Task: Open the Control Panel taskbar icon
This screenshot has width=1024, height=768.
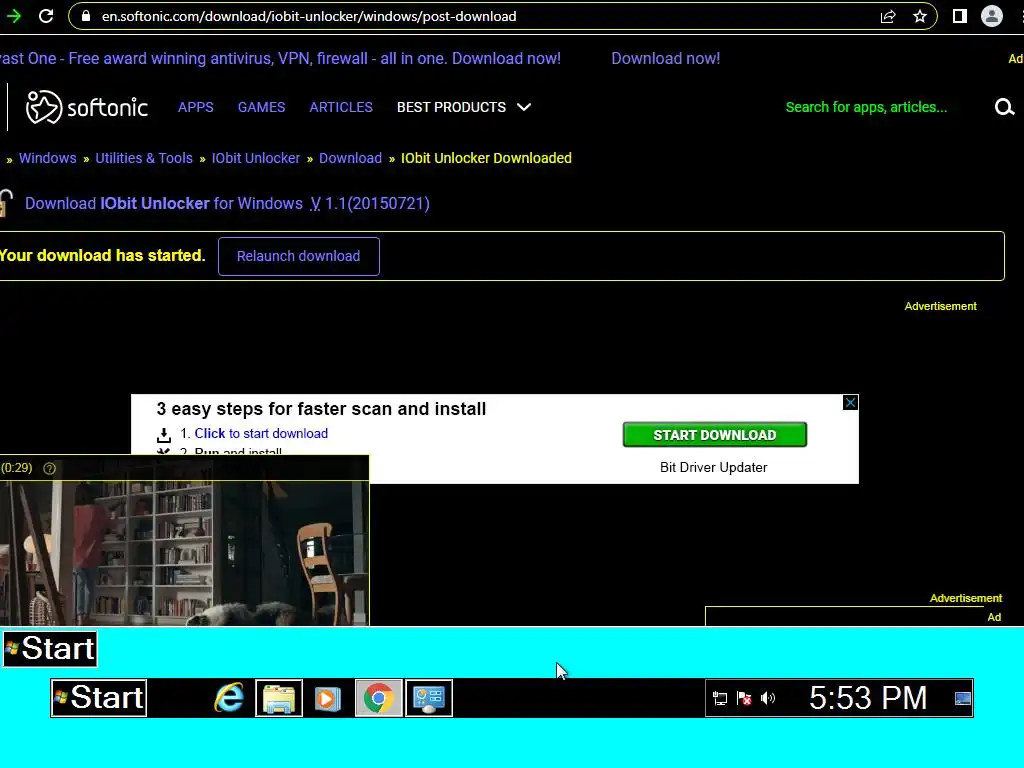Action: [428, 698]
